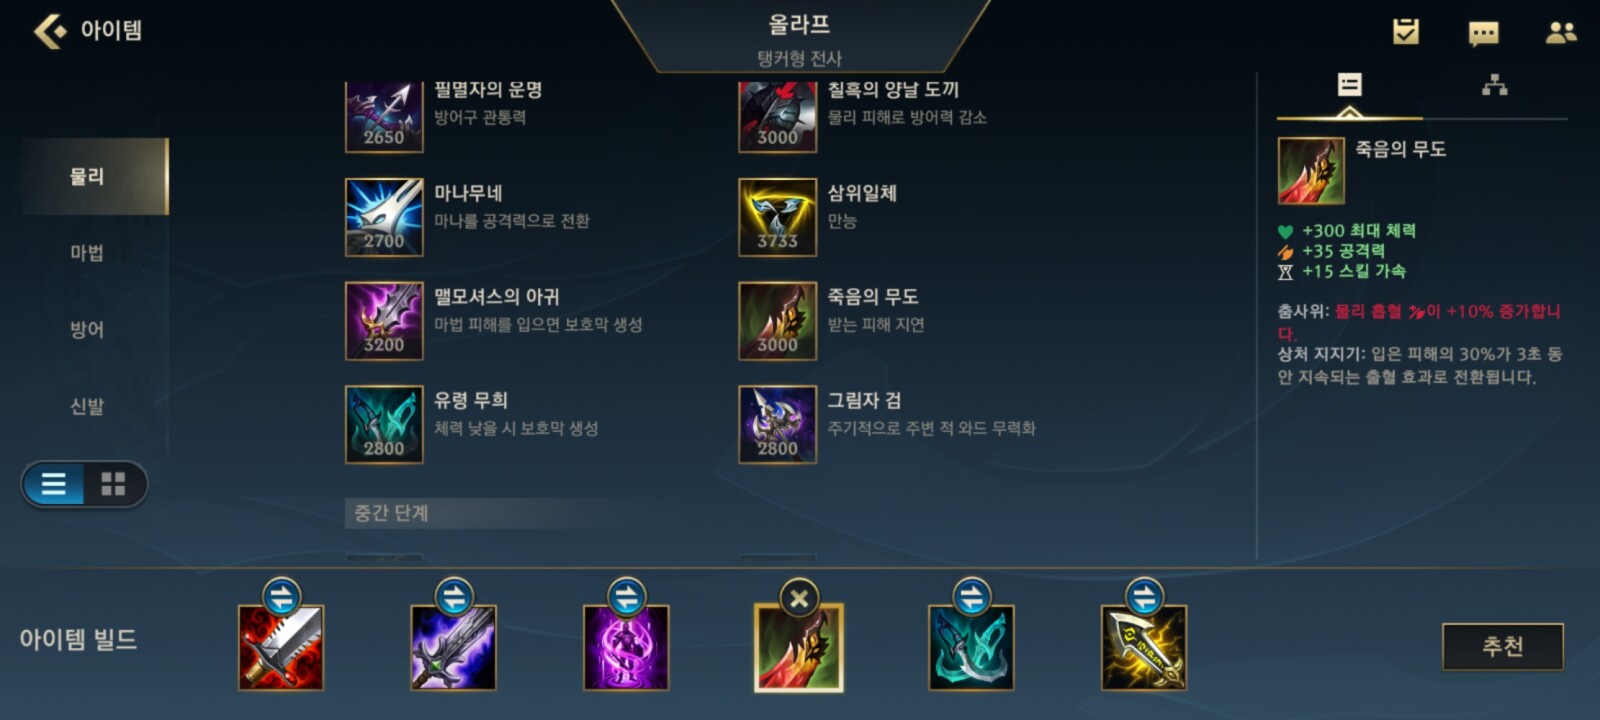This screenshot has height=720, width=1600.
Task: Open the 마법 category tab
Action: point(87,253)
